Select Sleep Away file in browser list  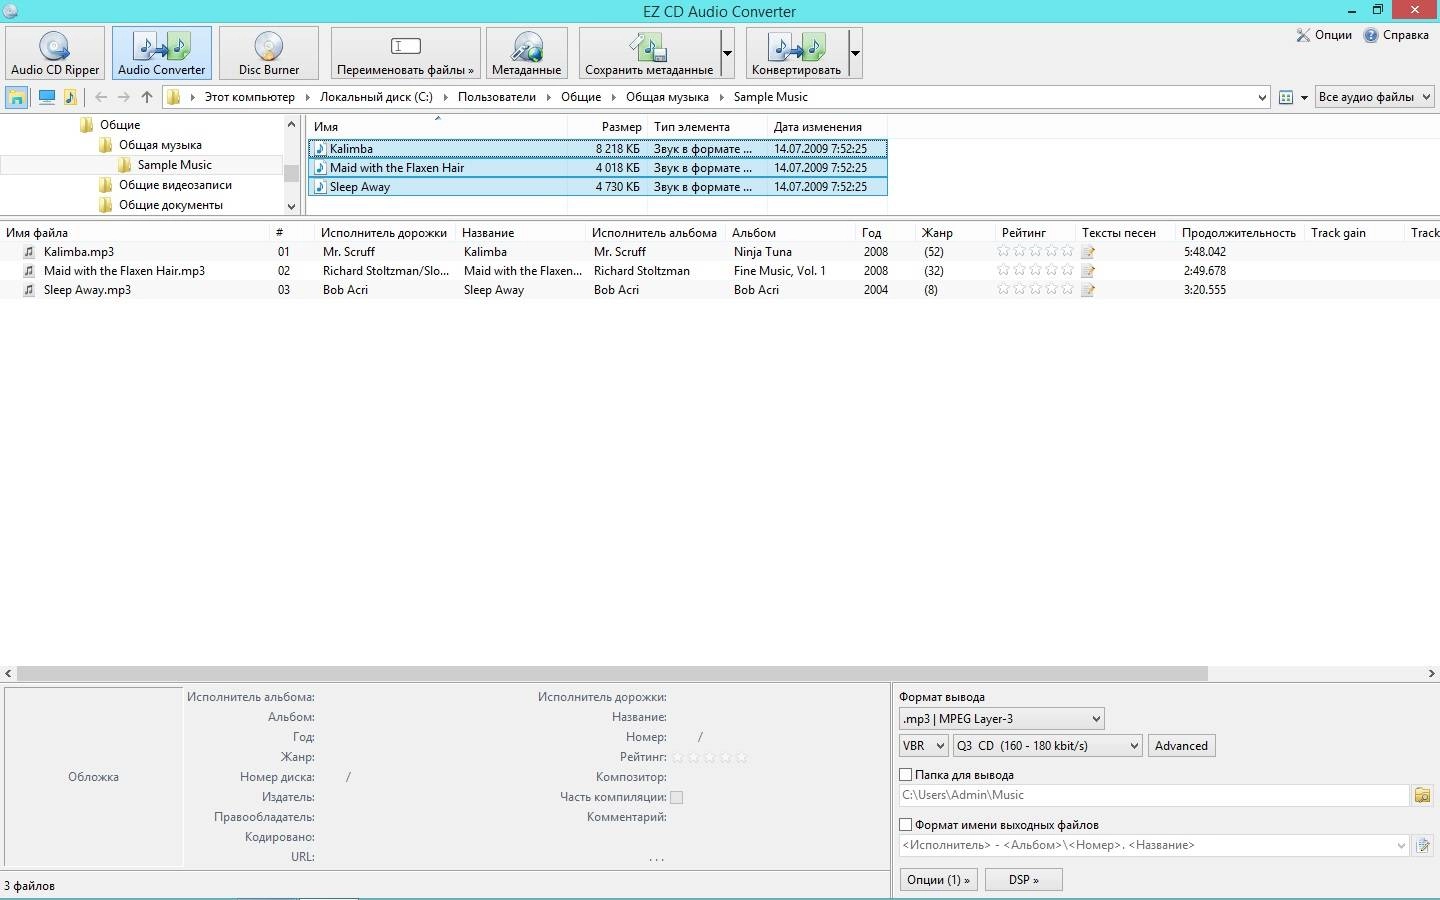coord(597,187)
